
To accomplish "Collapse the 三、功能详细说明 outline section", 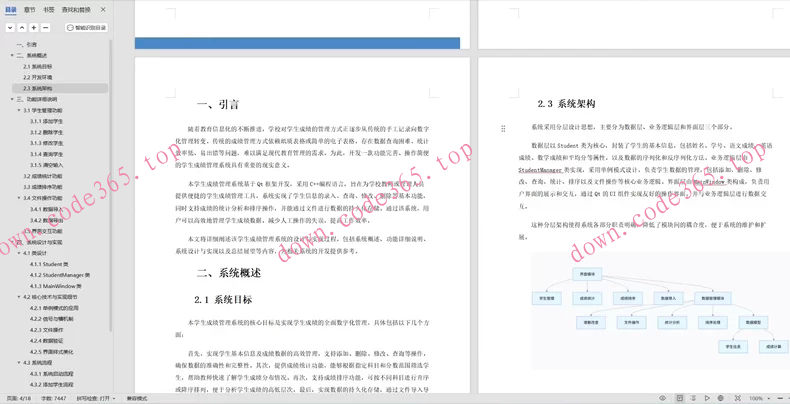I will (12, 99).
